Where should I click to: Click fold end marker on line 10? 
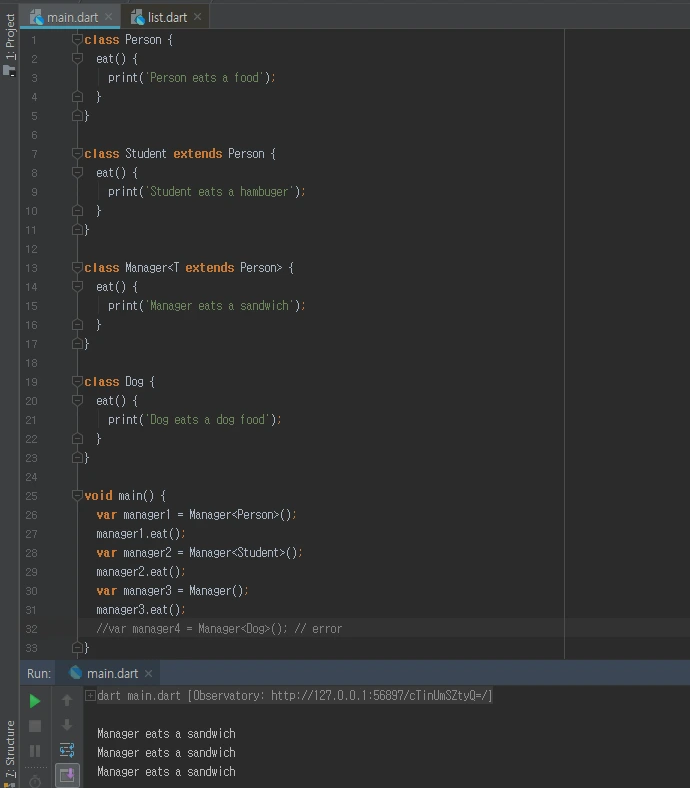pyautogui.click(x=77, y=211)
